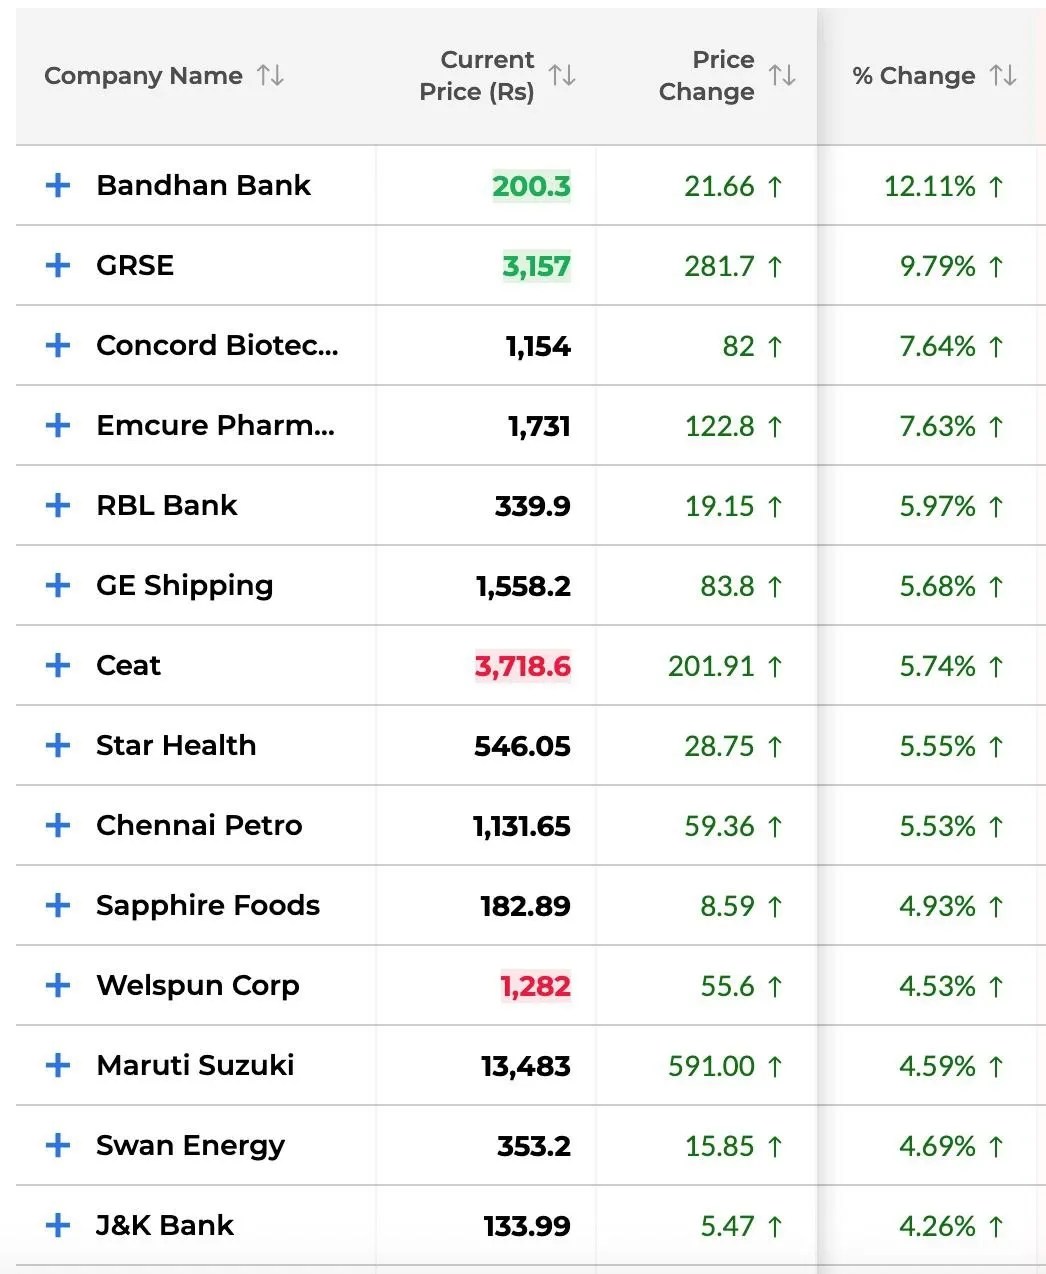
Task: Click the red-highlighted 3,718.6 price
Action: pyautogui.click(x=521, y=666)
